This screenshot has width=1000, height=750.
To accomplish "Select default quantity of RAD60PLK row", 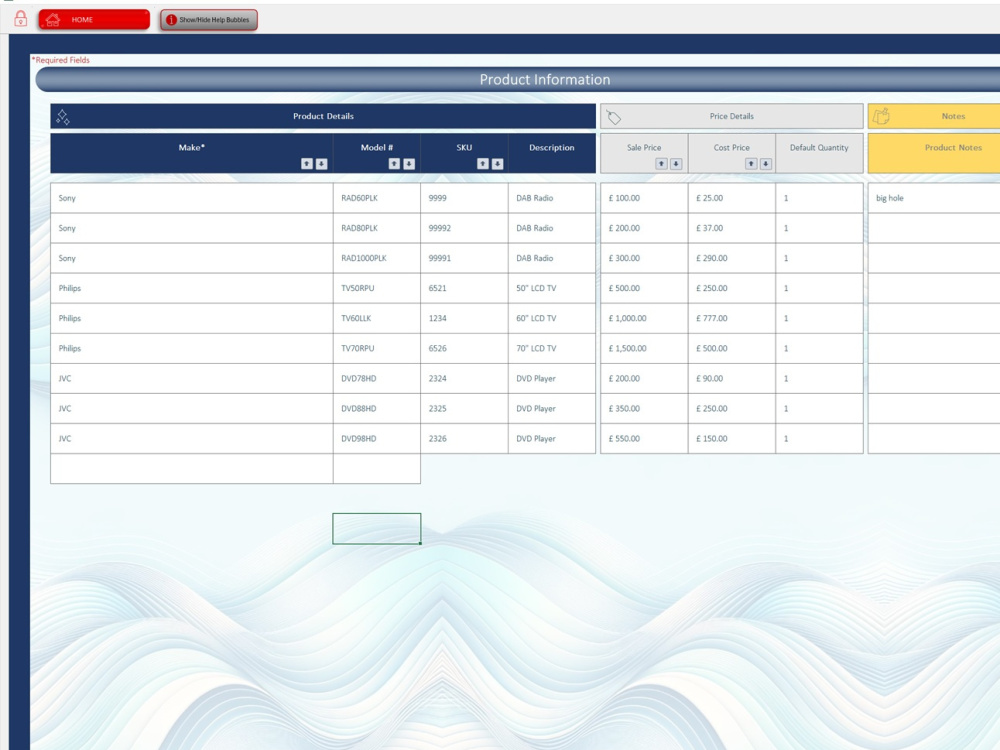I will coord(820,198).
